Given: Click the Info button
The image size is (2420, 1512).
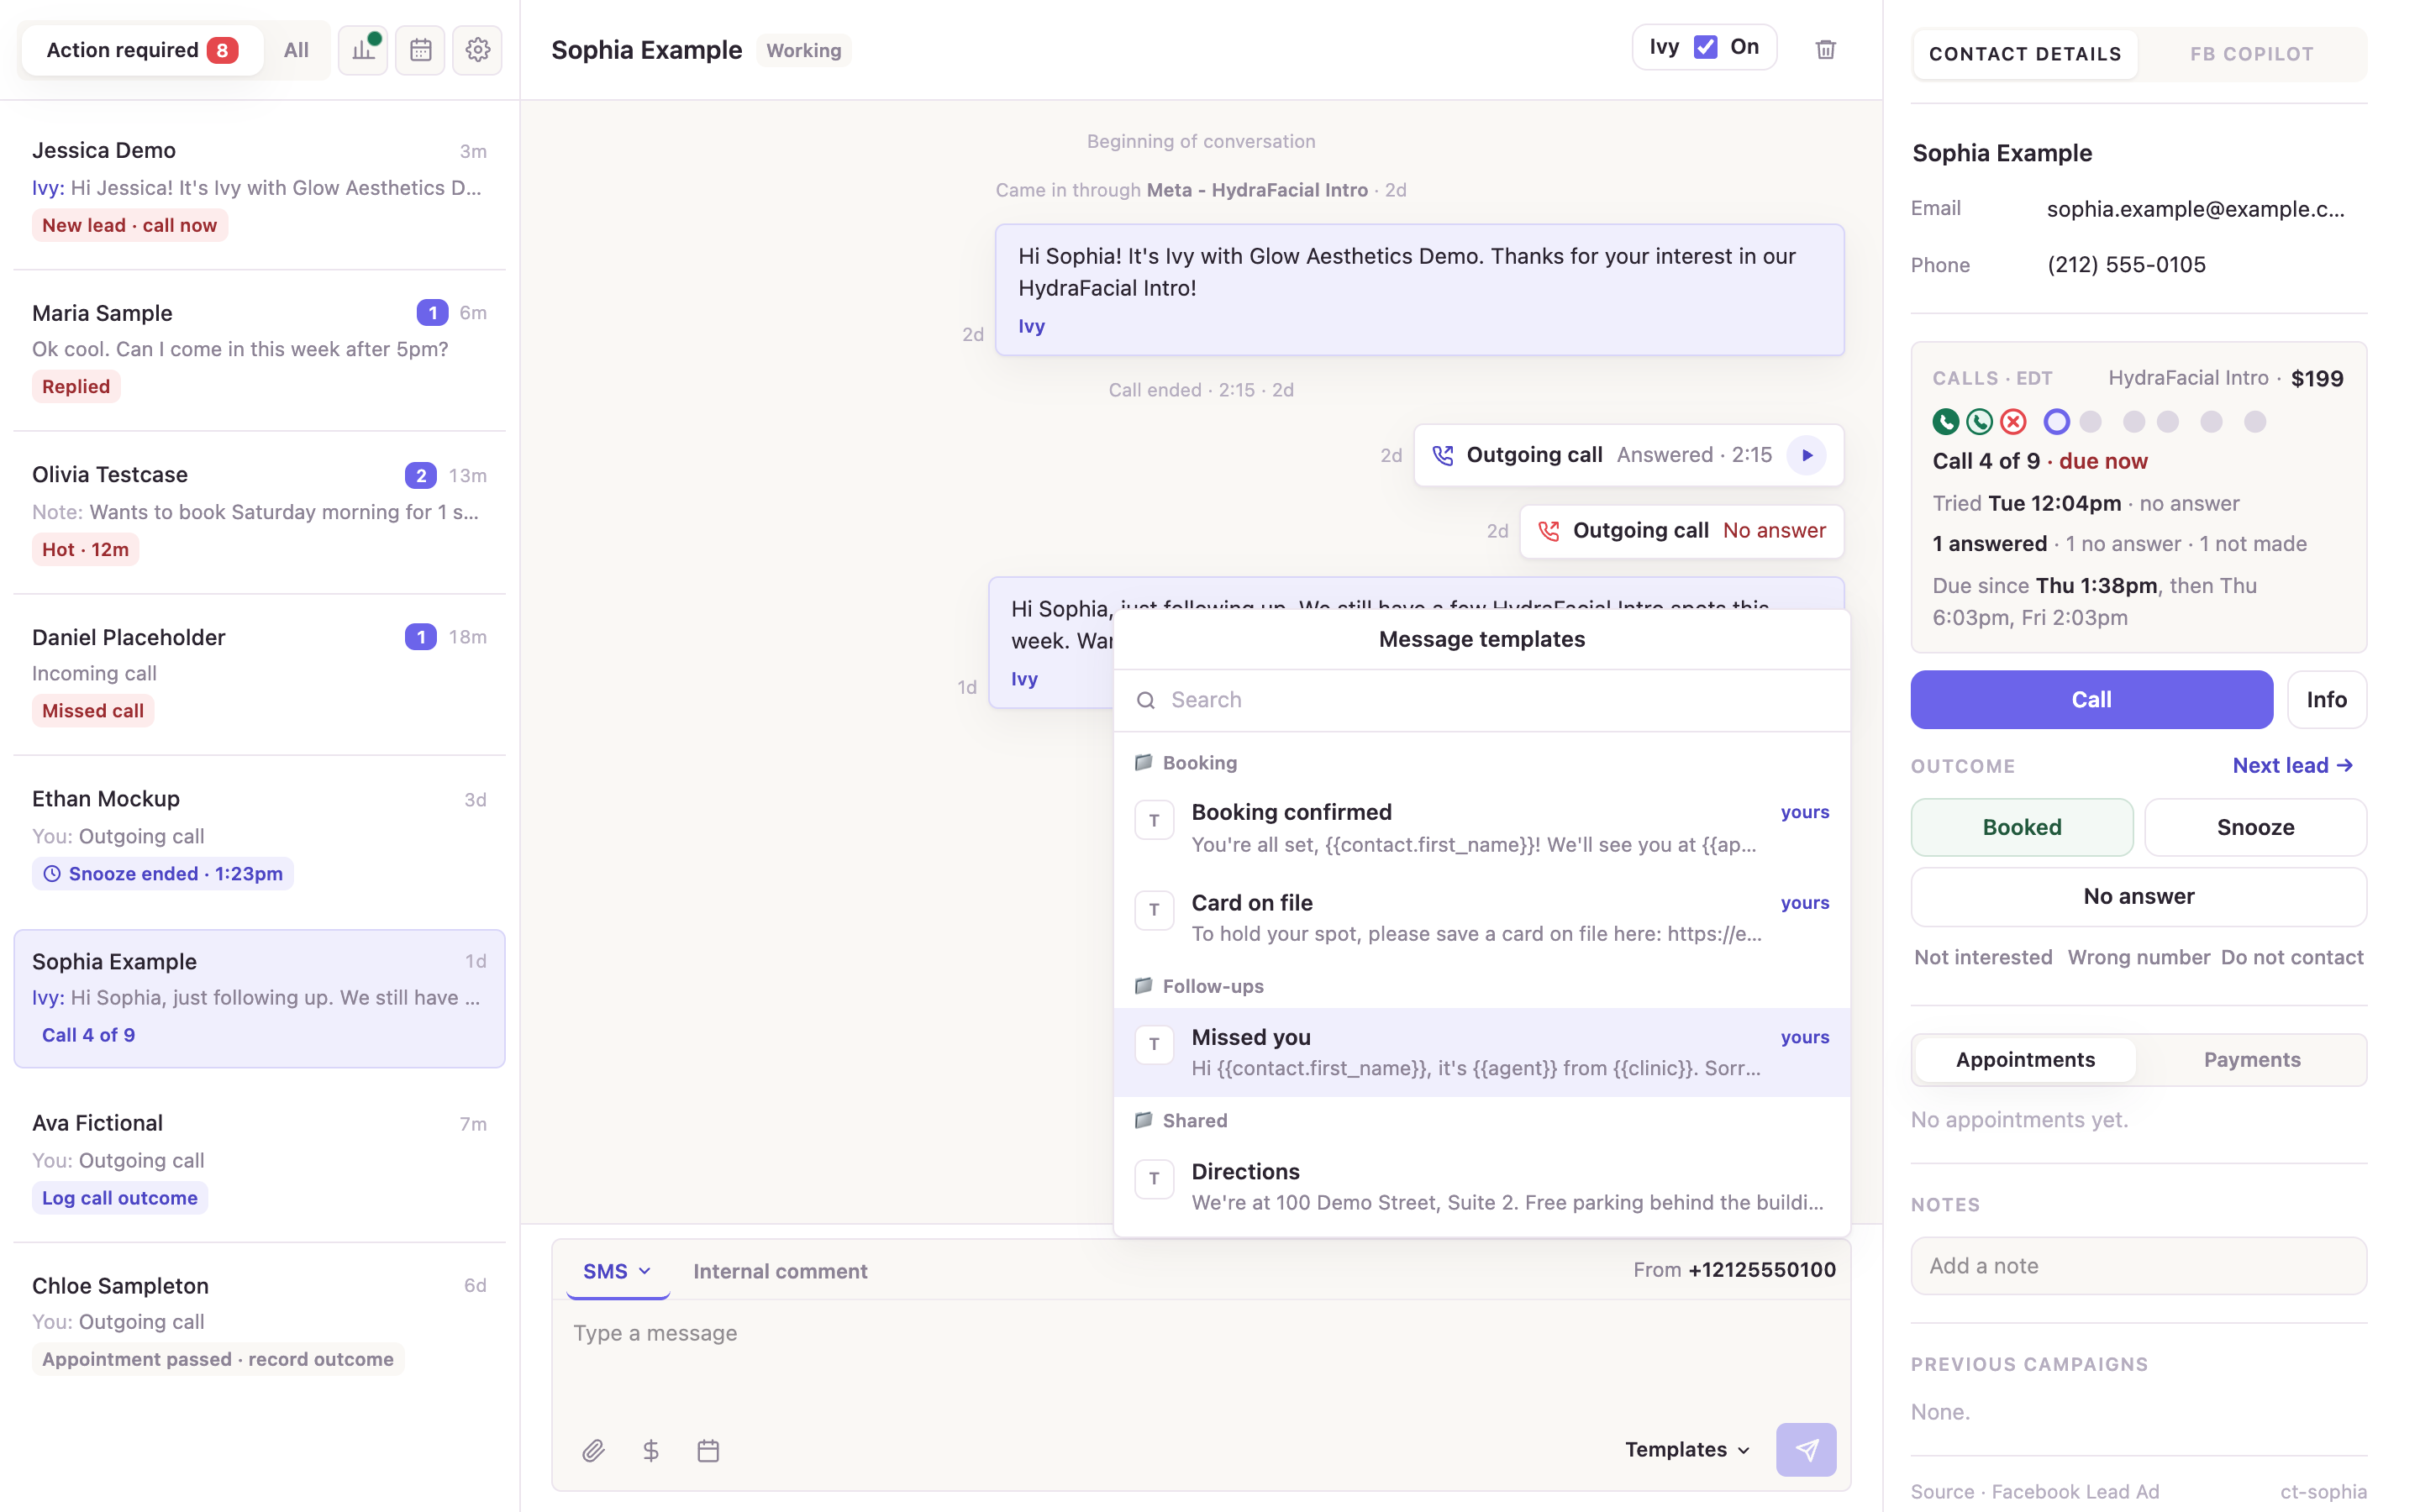Looking at the screenshot, I should [x=2326, y=699].
